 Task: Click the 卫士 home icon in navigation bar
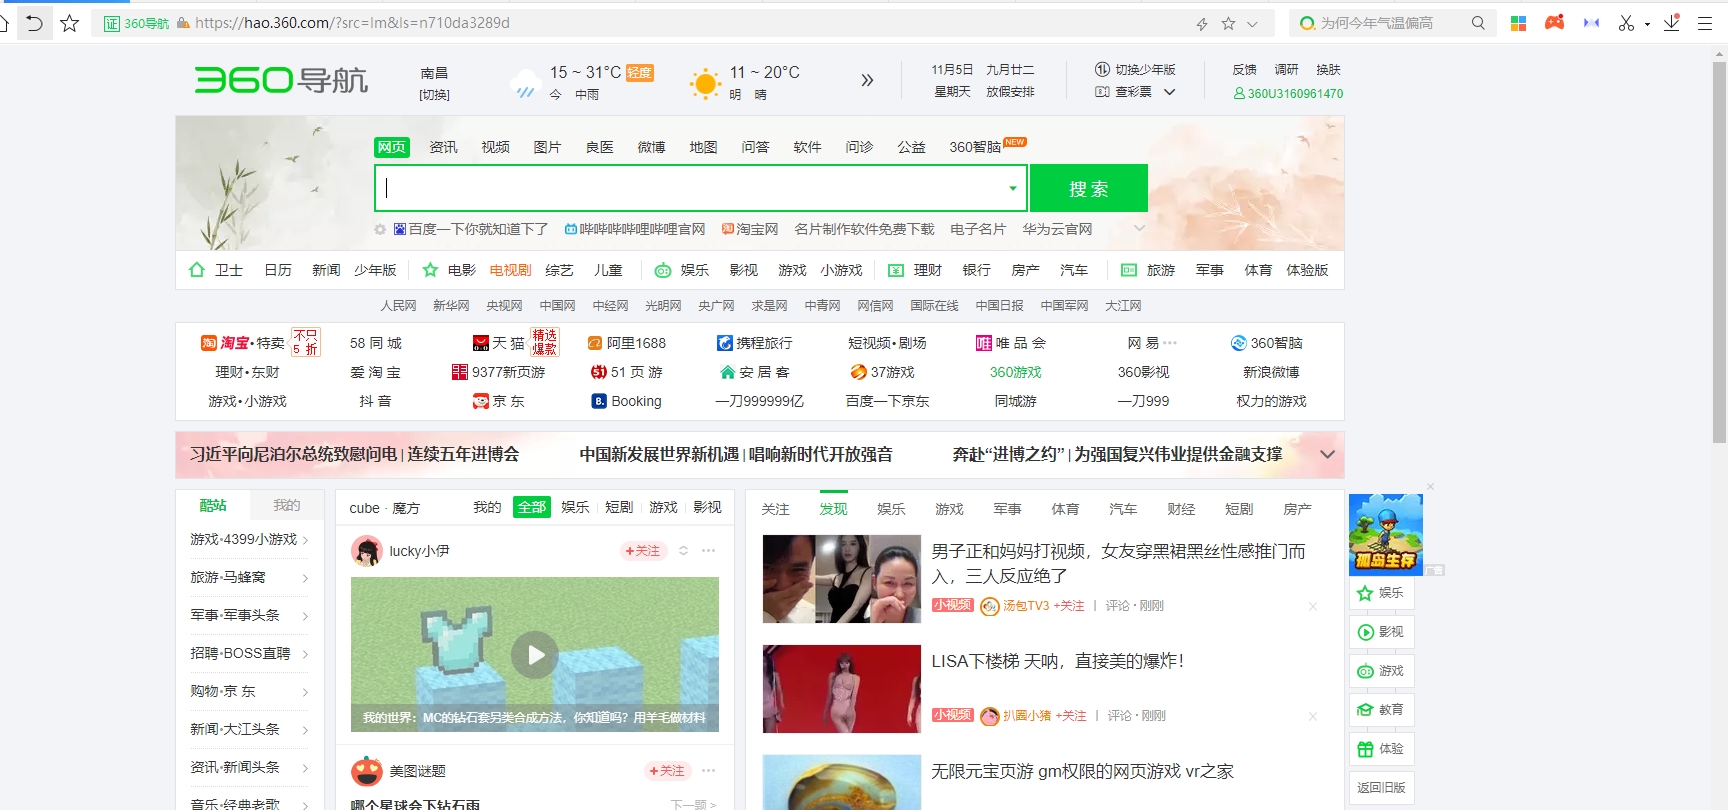(197, 270)
